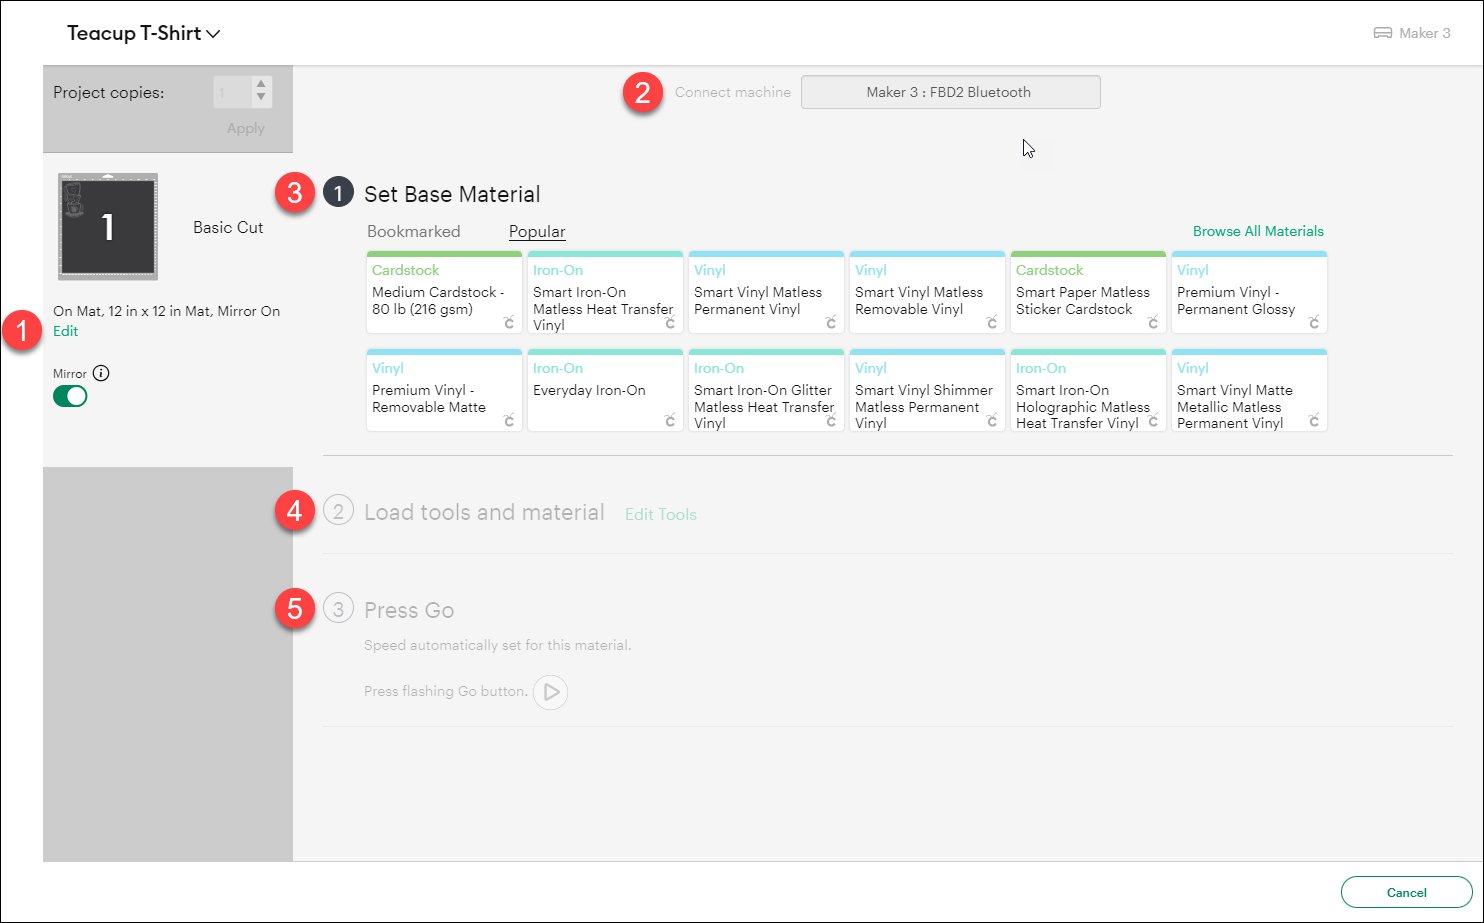This screenshot has width=1484, height=923.
Task: Click the numbered circle for Set Base Material
Action: 338,193
